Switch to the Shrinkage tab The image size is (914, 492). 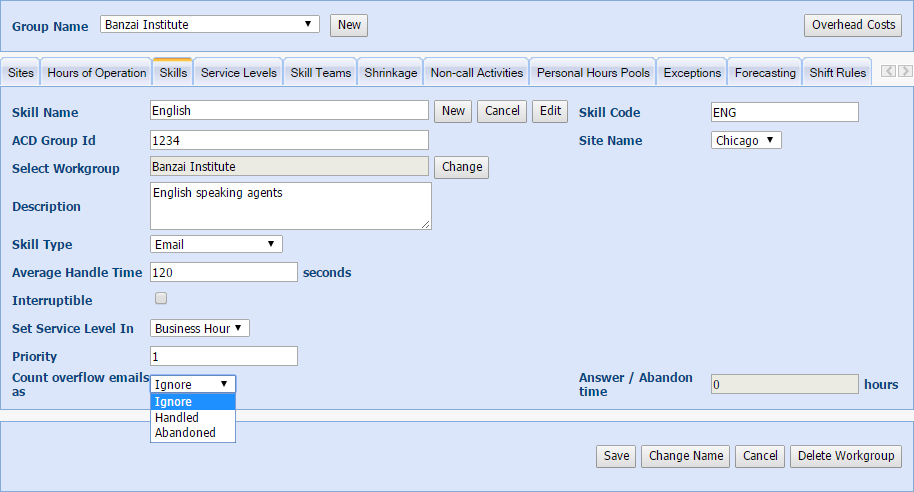(391, 73)
